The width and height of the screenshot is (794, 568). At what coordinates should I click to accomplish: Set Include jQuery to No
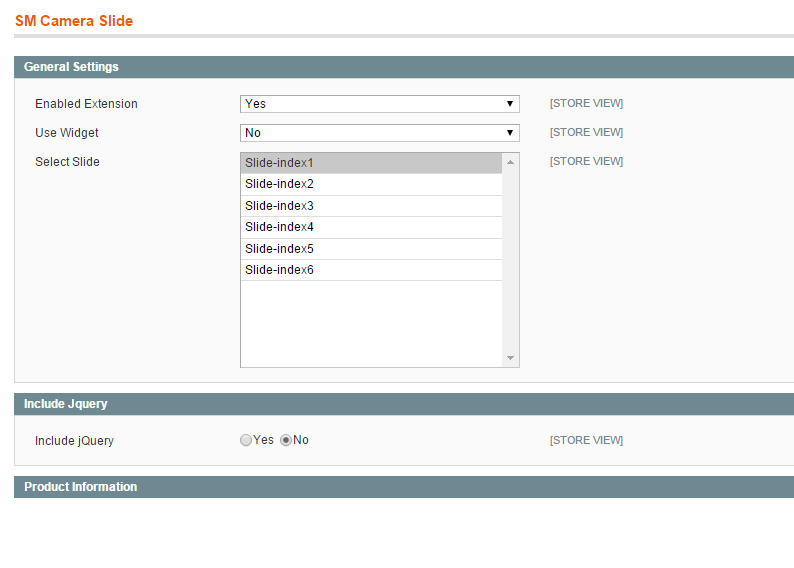286,440
